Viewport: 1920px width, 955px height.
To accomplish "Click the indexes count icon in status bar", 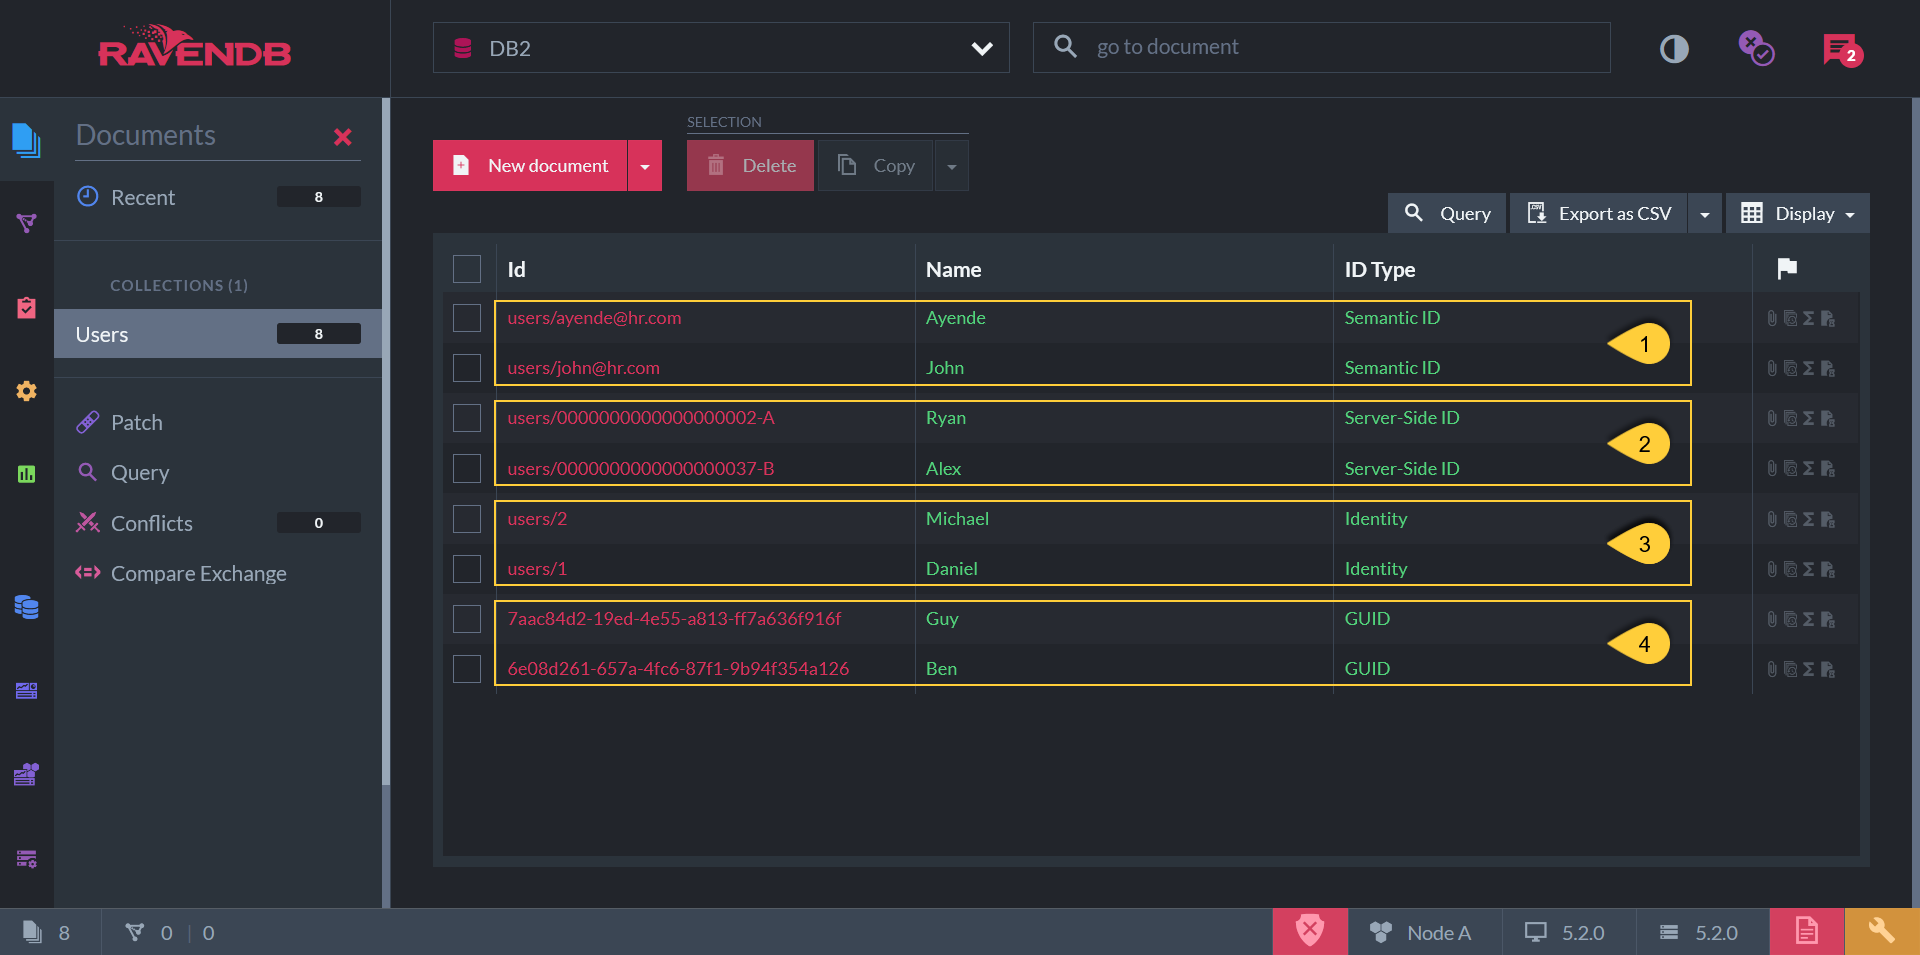I will point(134,932).
